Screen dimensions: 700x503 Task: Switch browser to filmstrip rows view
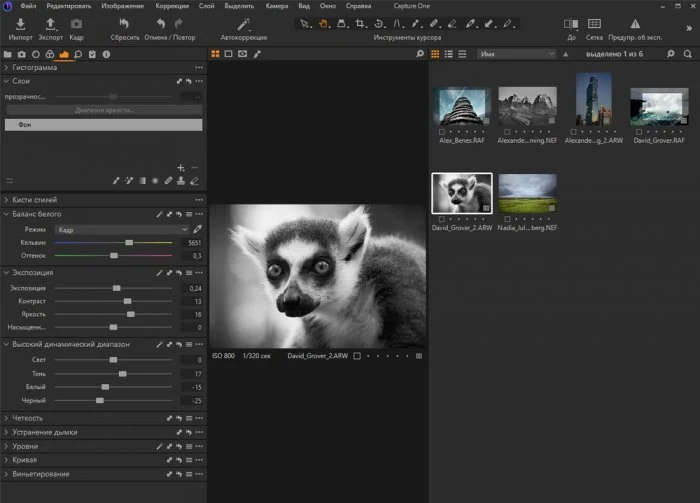[x=462, y=54]
